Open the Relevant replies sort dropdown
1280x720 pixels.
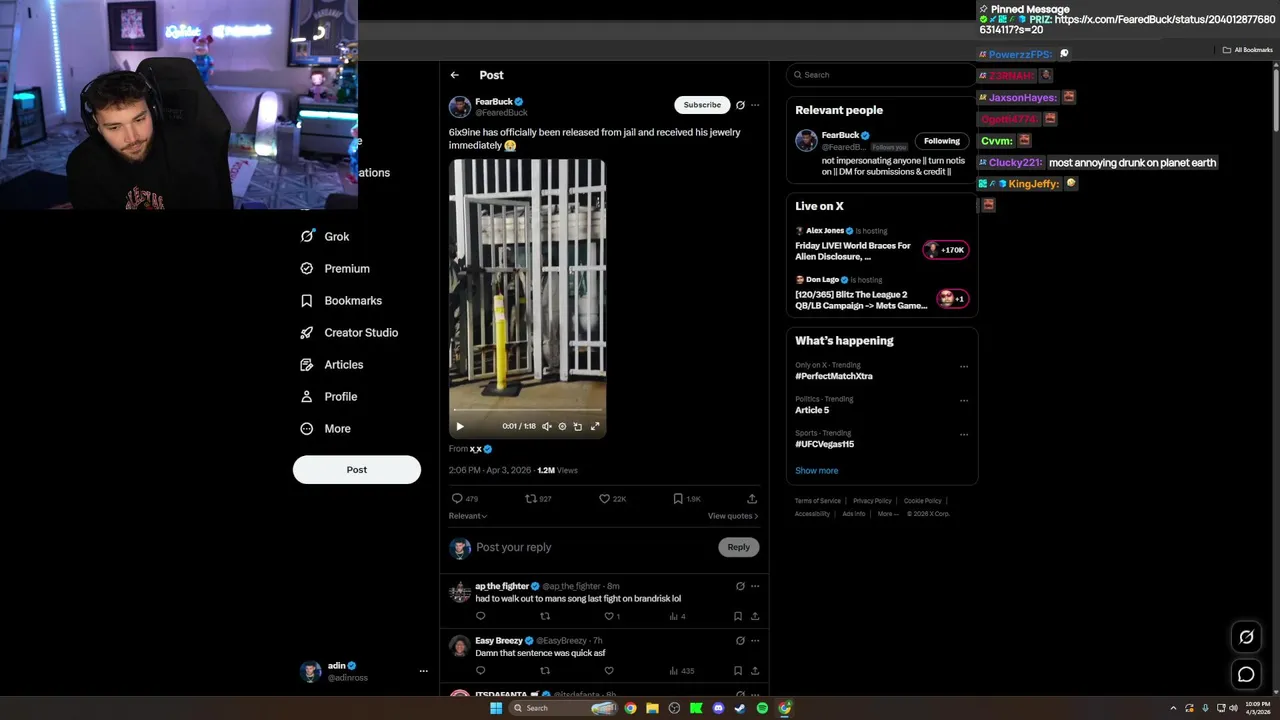pos(468,516)
